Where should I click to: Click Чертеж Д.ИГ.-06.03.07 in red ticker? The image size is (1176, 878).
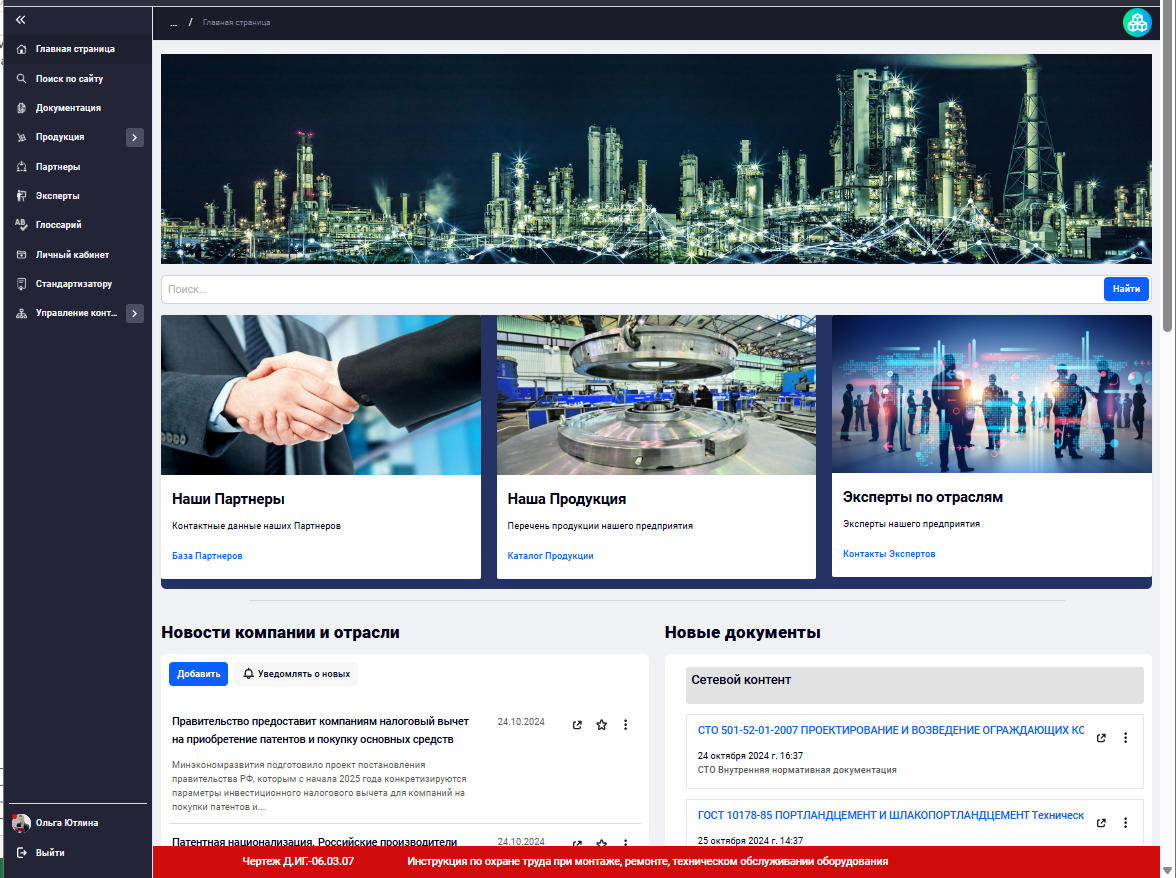tap(298, 862)
